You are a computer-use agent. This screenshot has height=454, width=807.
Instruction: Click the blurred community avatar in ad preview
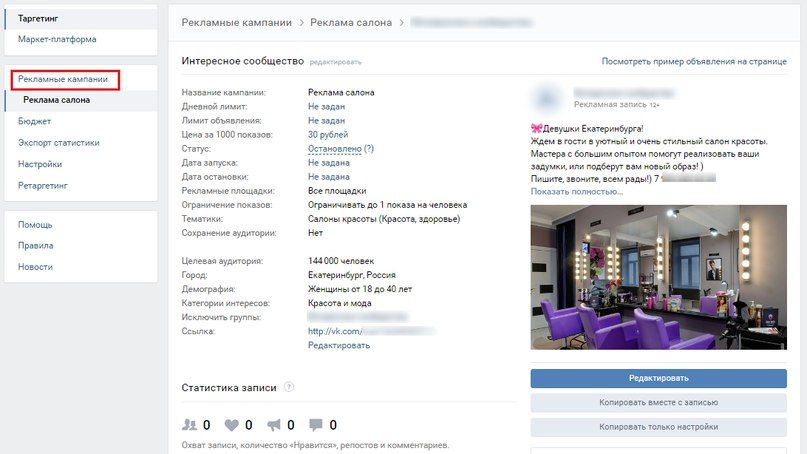point(547,98)
